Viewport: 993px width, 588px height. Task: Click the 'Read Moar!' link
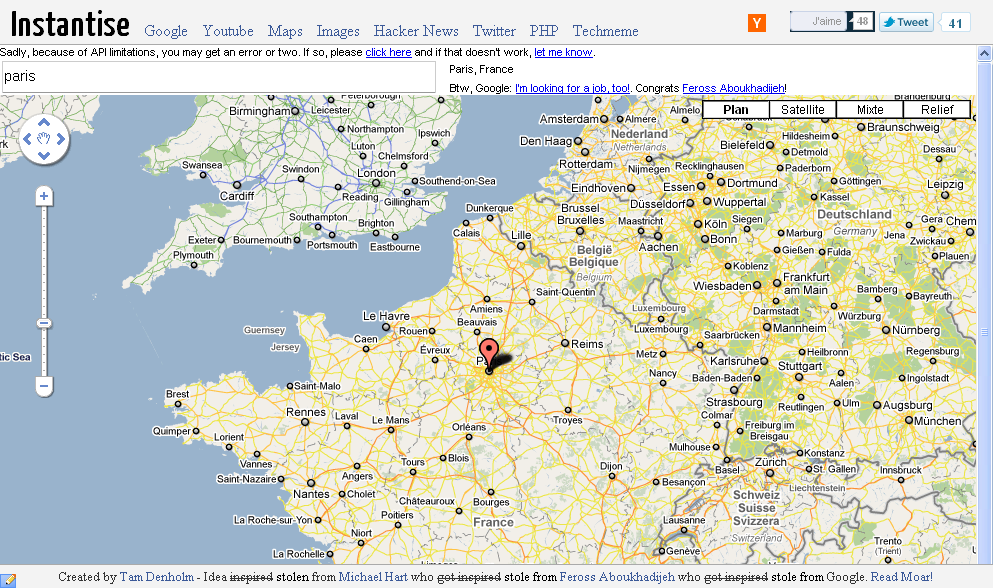tap(901, 577)
